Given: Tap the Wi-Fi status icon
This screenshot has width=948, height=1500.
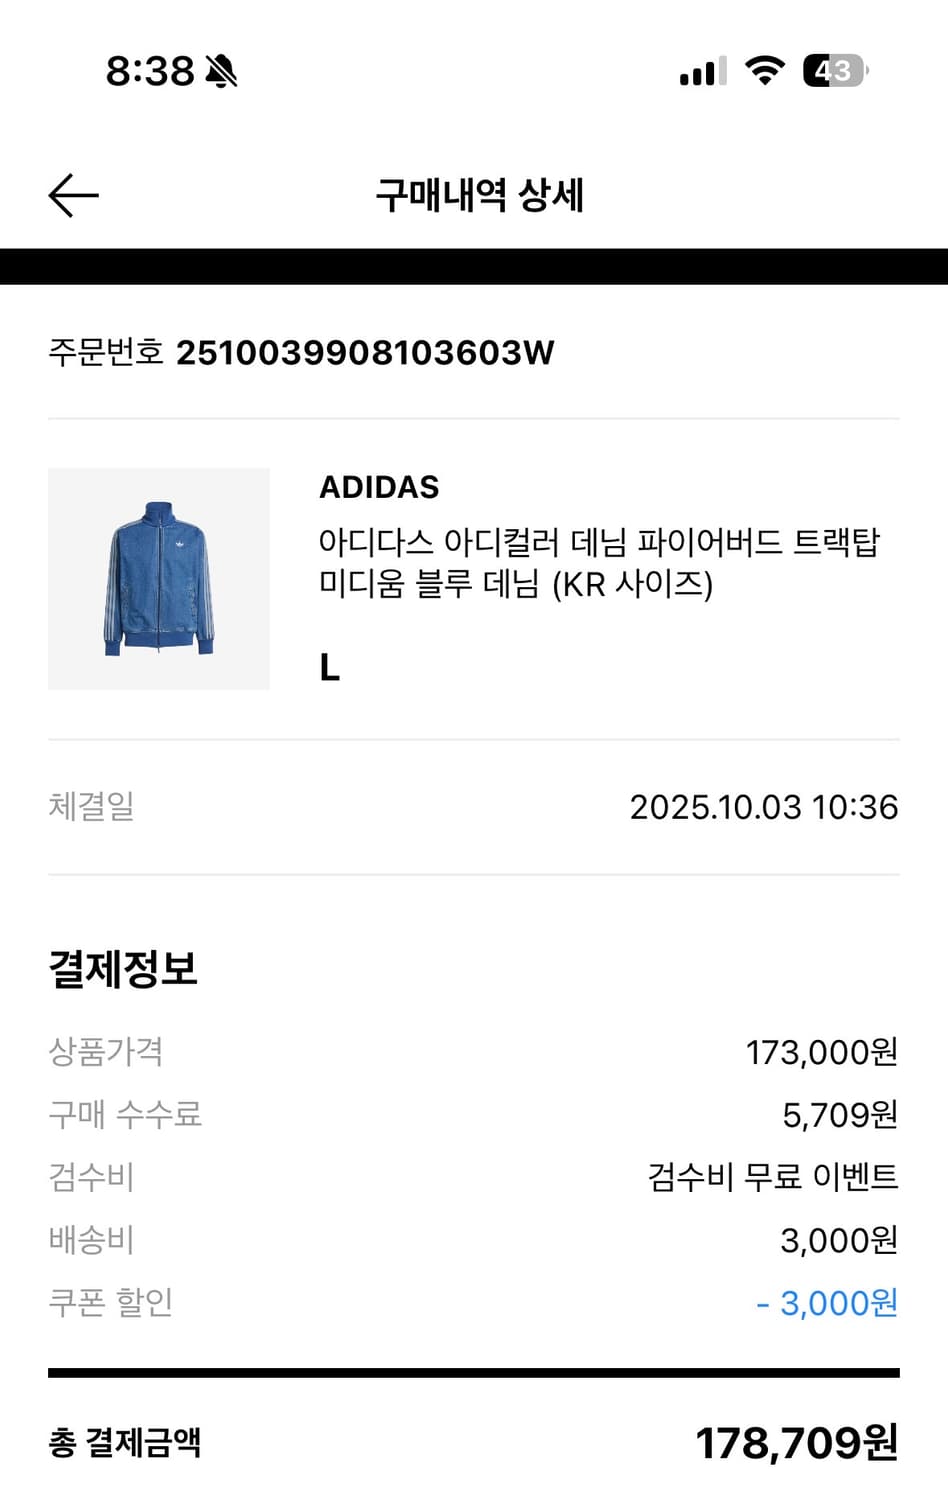Looking at the screenshot, I should click(765, 71).
